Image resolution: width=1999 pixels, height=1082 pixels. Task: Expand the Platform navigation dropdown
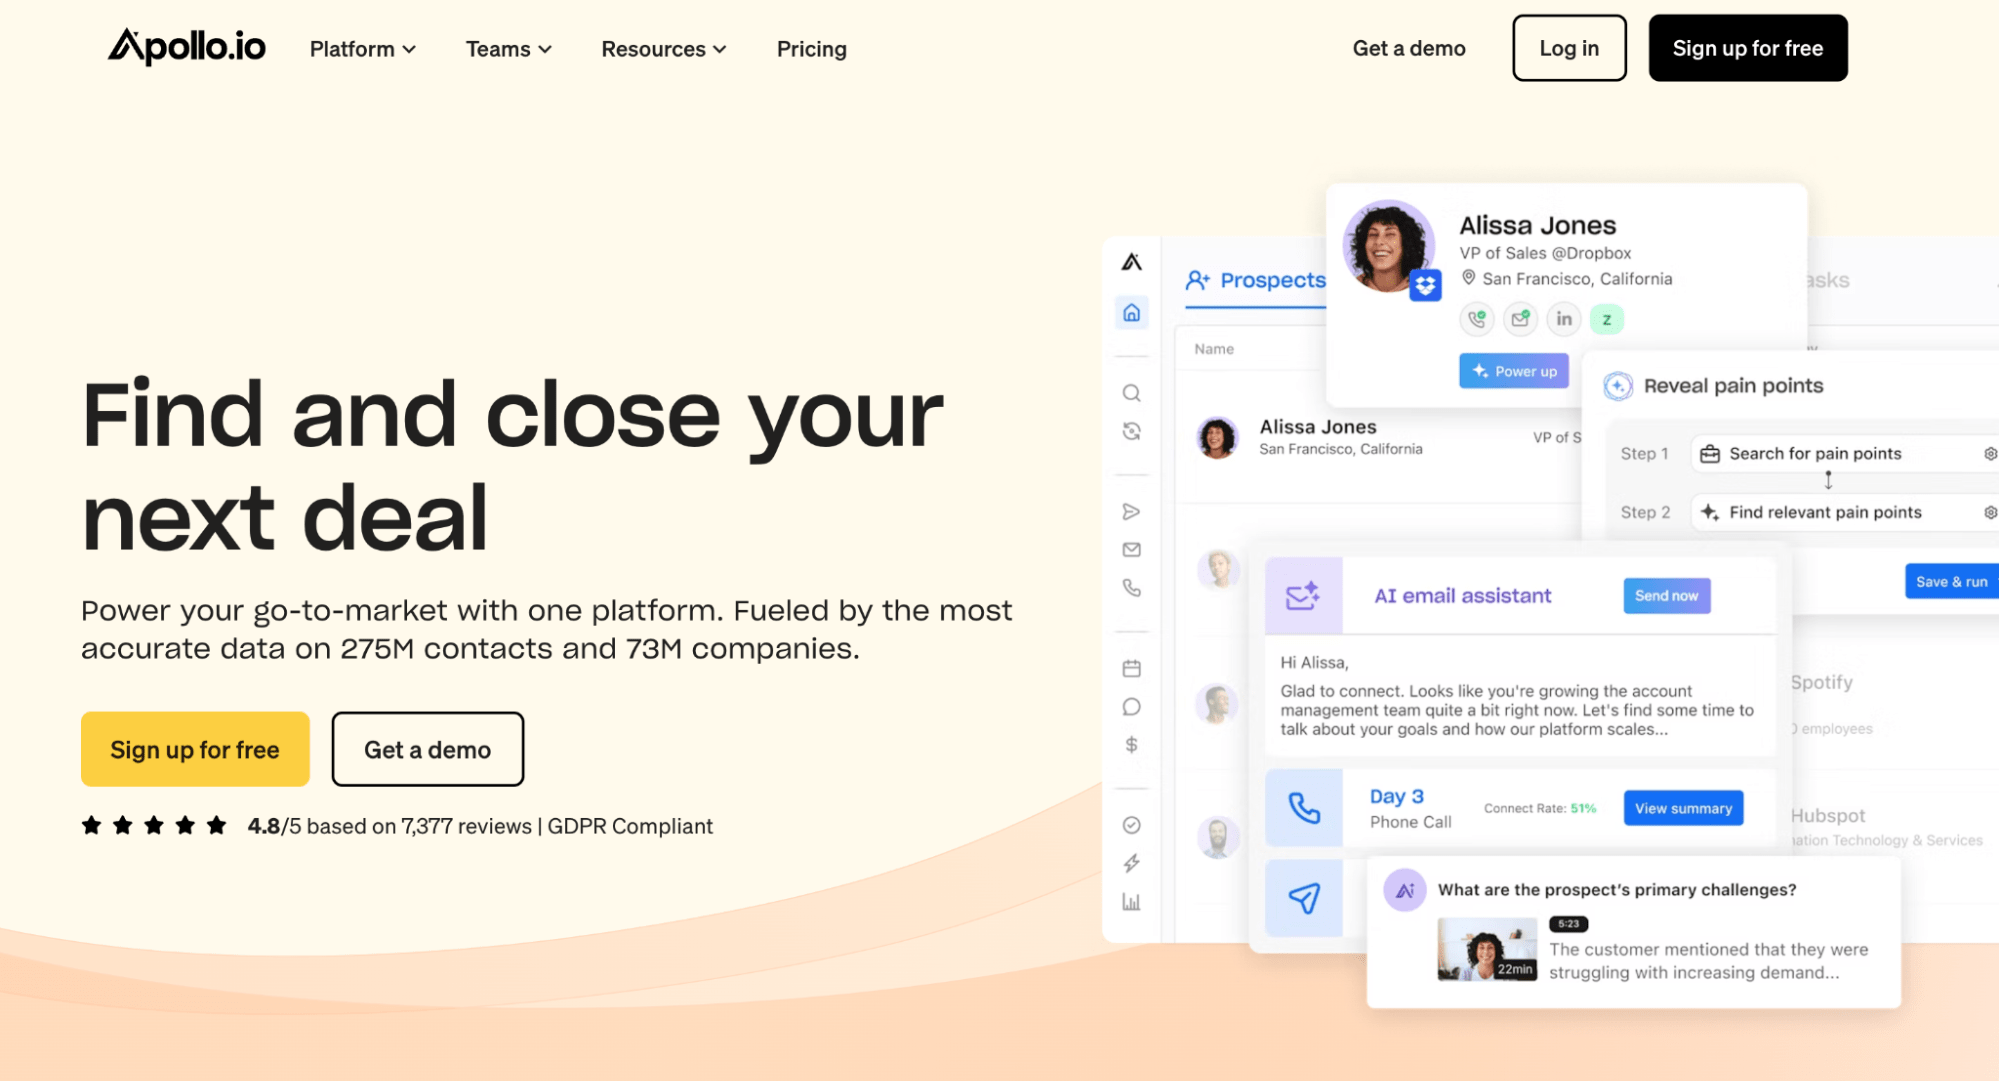point(360,49)
